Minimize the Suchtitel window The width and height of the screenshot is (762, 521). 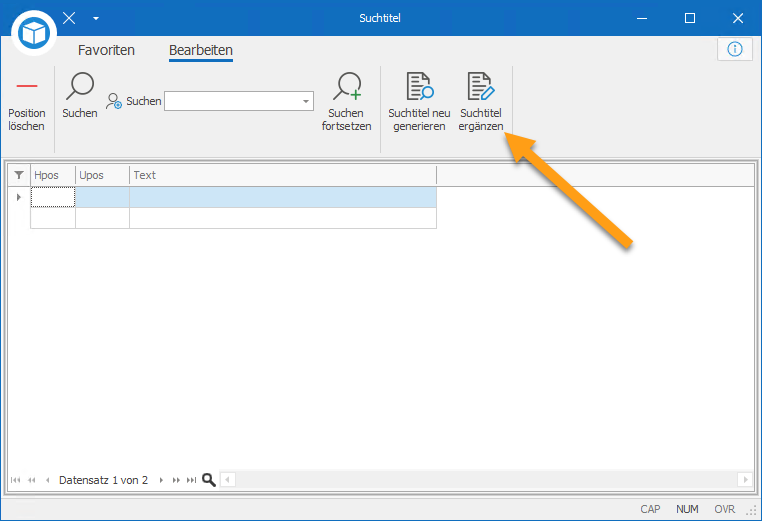point(642,18)
